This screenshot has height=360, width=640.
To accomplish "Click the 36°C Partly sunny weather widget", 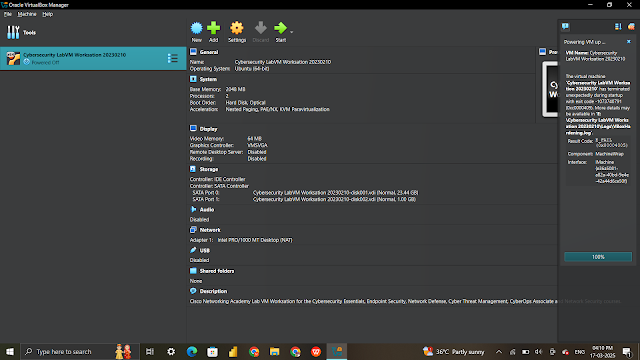I will pos(453,352).
